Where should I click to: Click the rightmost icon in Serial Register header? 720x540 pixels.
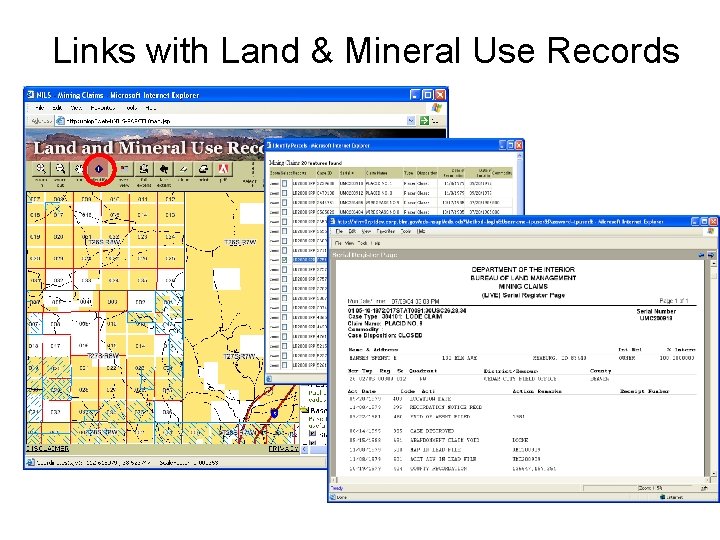(x=711, y=254)
